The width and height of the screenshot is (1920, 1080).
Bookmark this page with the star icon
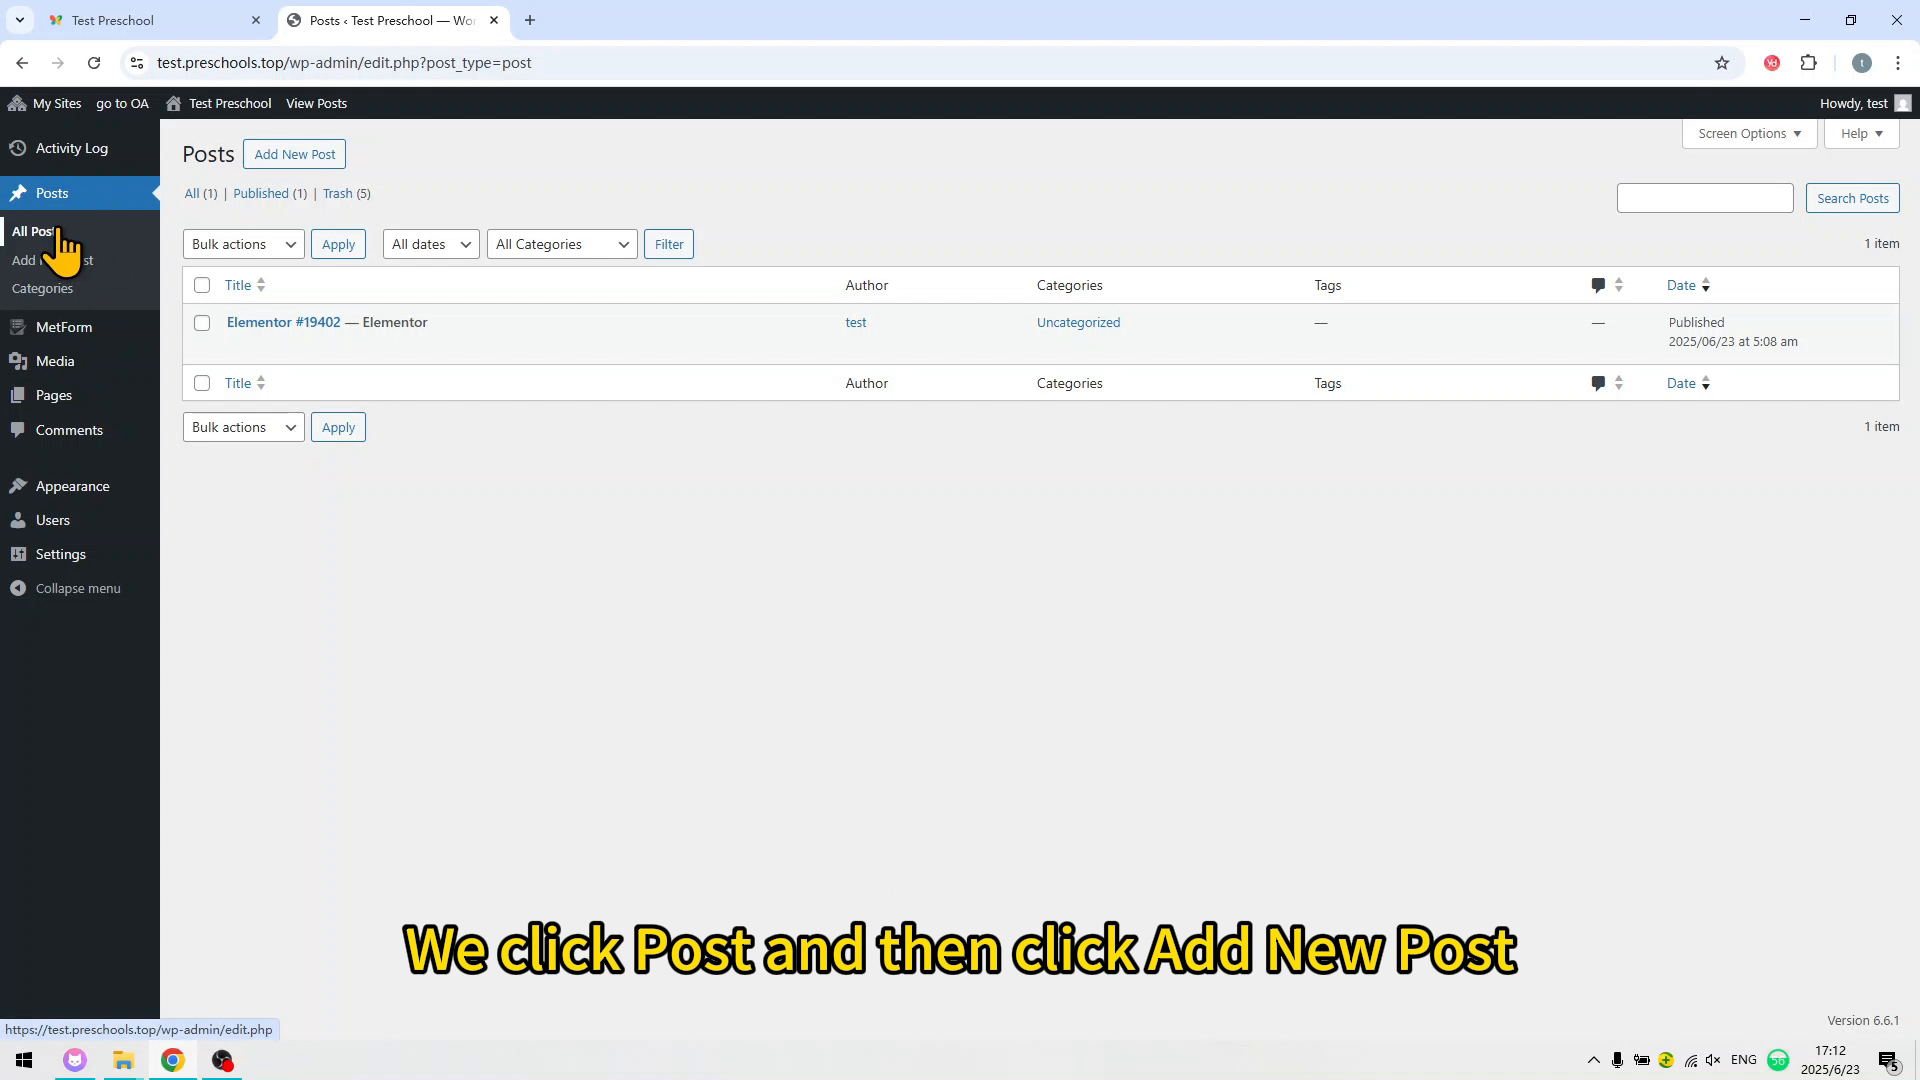pos(1721,63)
